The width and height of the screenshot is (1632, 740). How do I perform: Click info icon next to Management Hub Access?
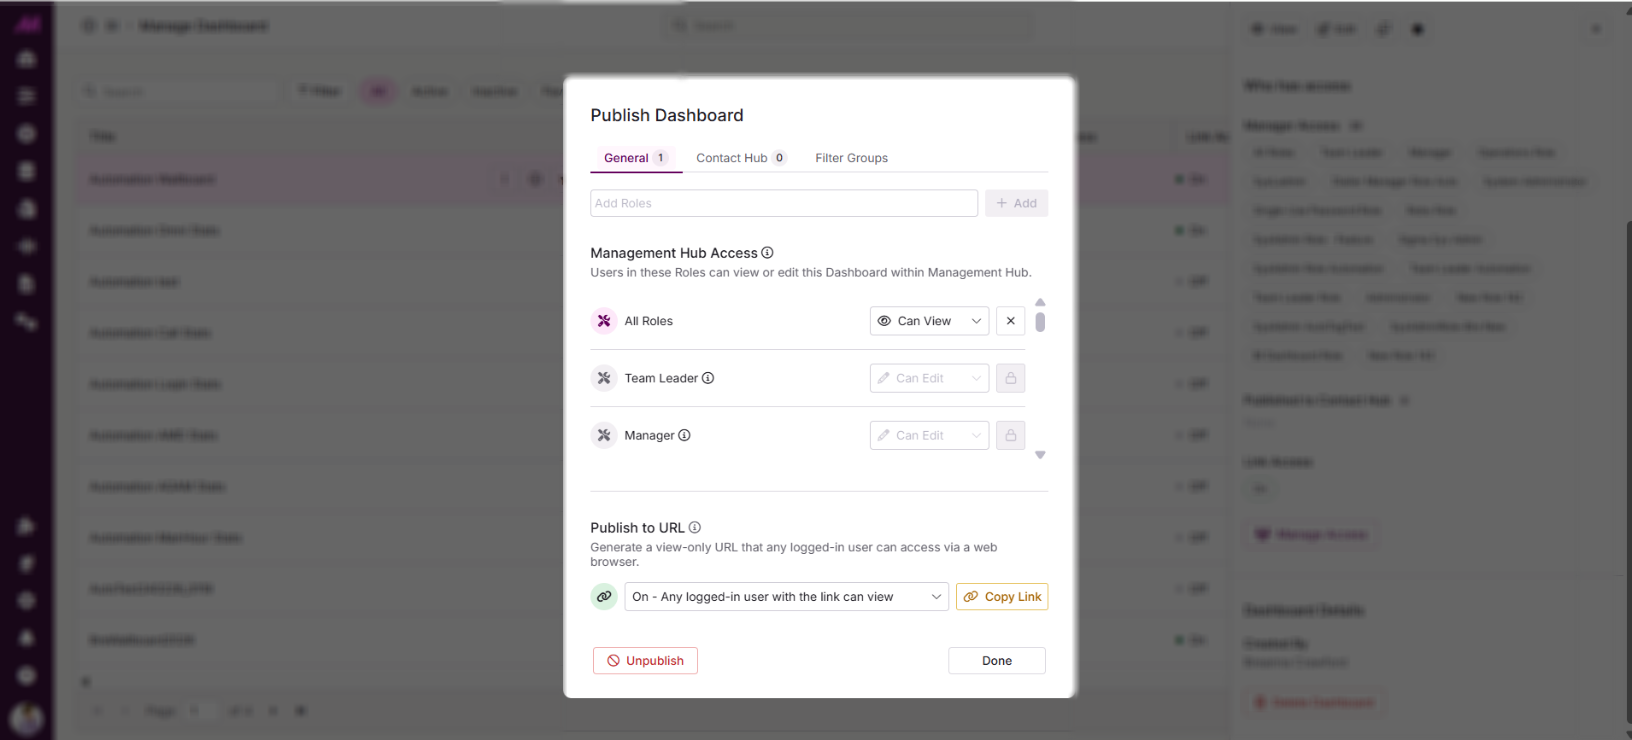tap(767, 253)
